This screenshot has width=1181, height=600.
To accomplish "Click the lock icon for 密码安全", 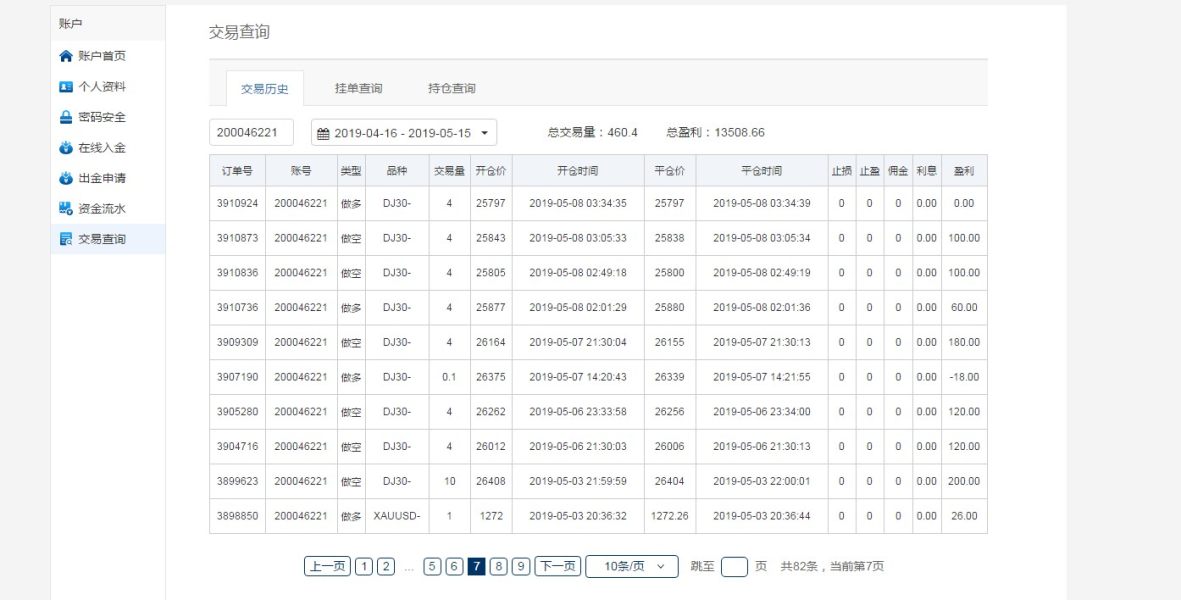I will pos(66,117).
